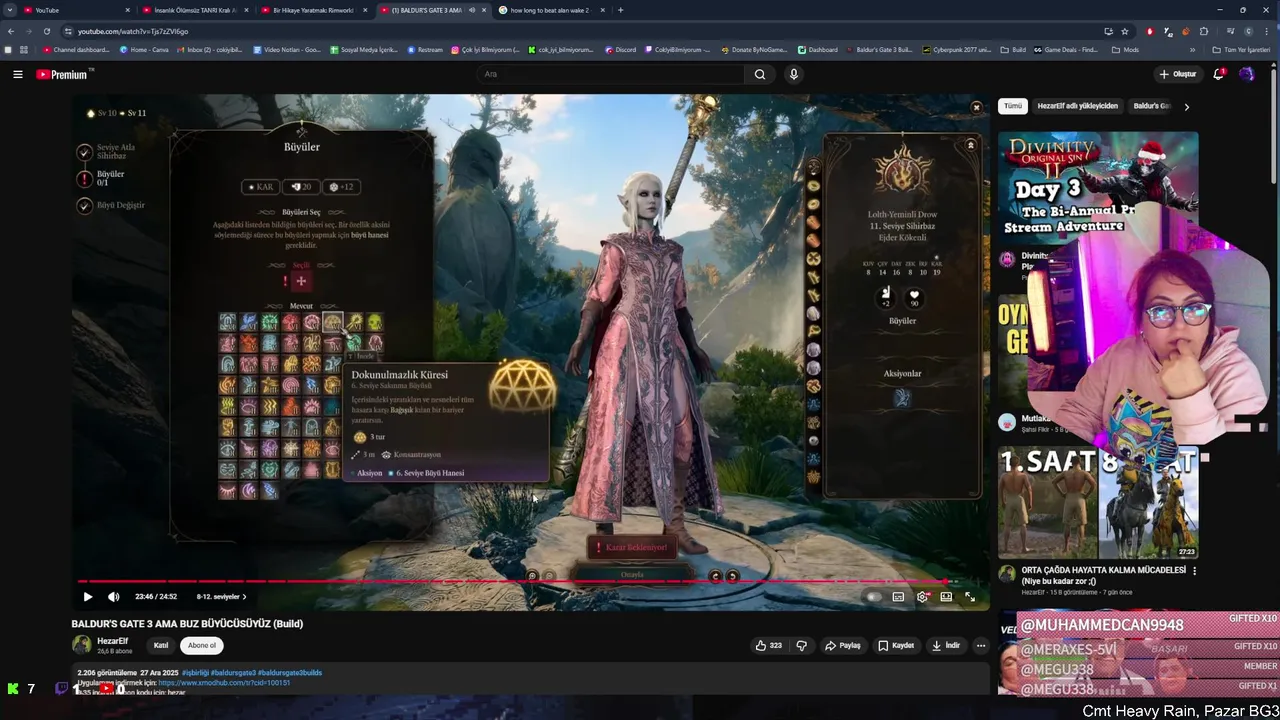Open the 27:23 medieval survival video thumbnail
Viewport: 1280px width, 720px height.
tap(1098, 503)
